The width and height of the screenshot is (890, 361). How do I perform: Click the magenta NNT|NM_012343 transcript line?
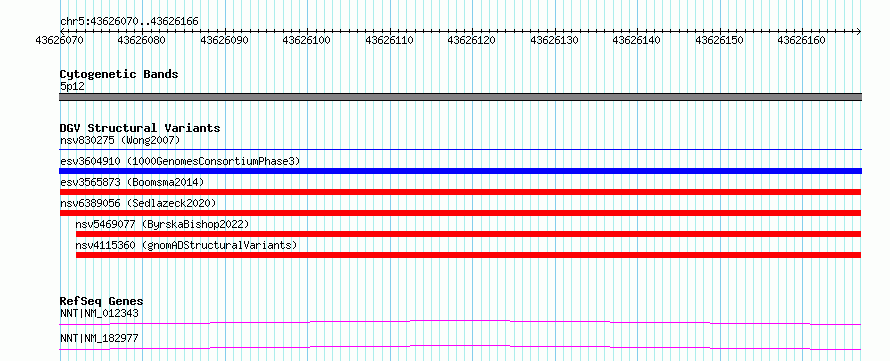click(x=460, y=322)
